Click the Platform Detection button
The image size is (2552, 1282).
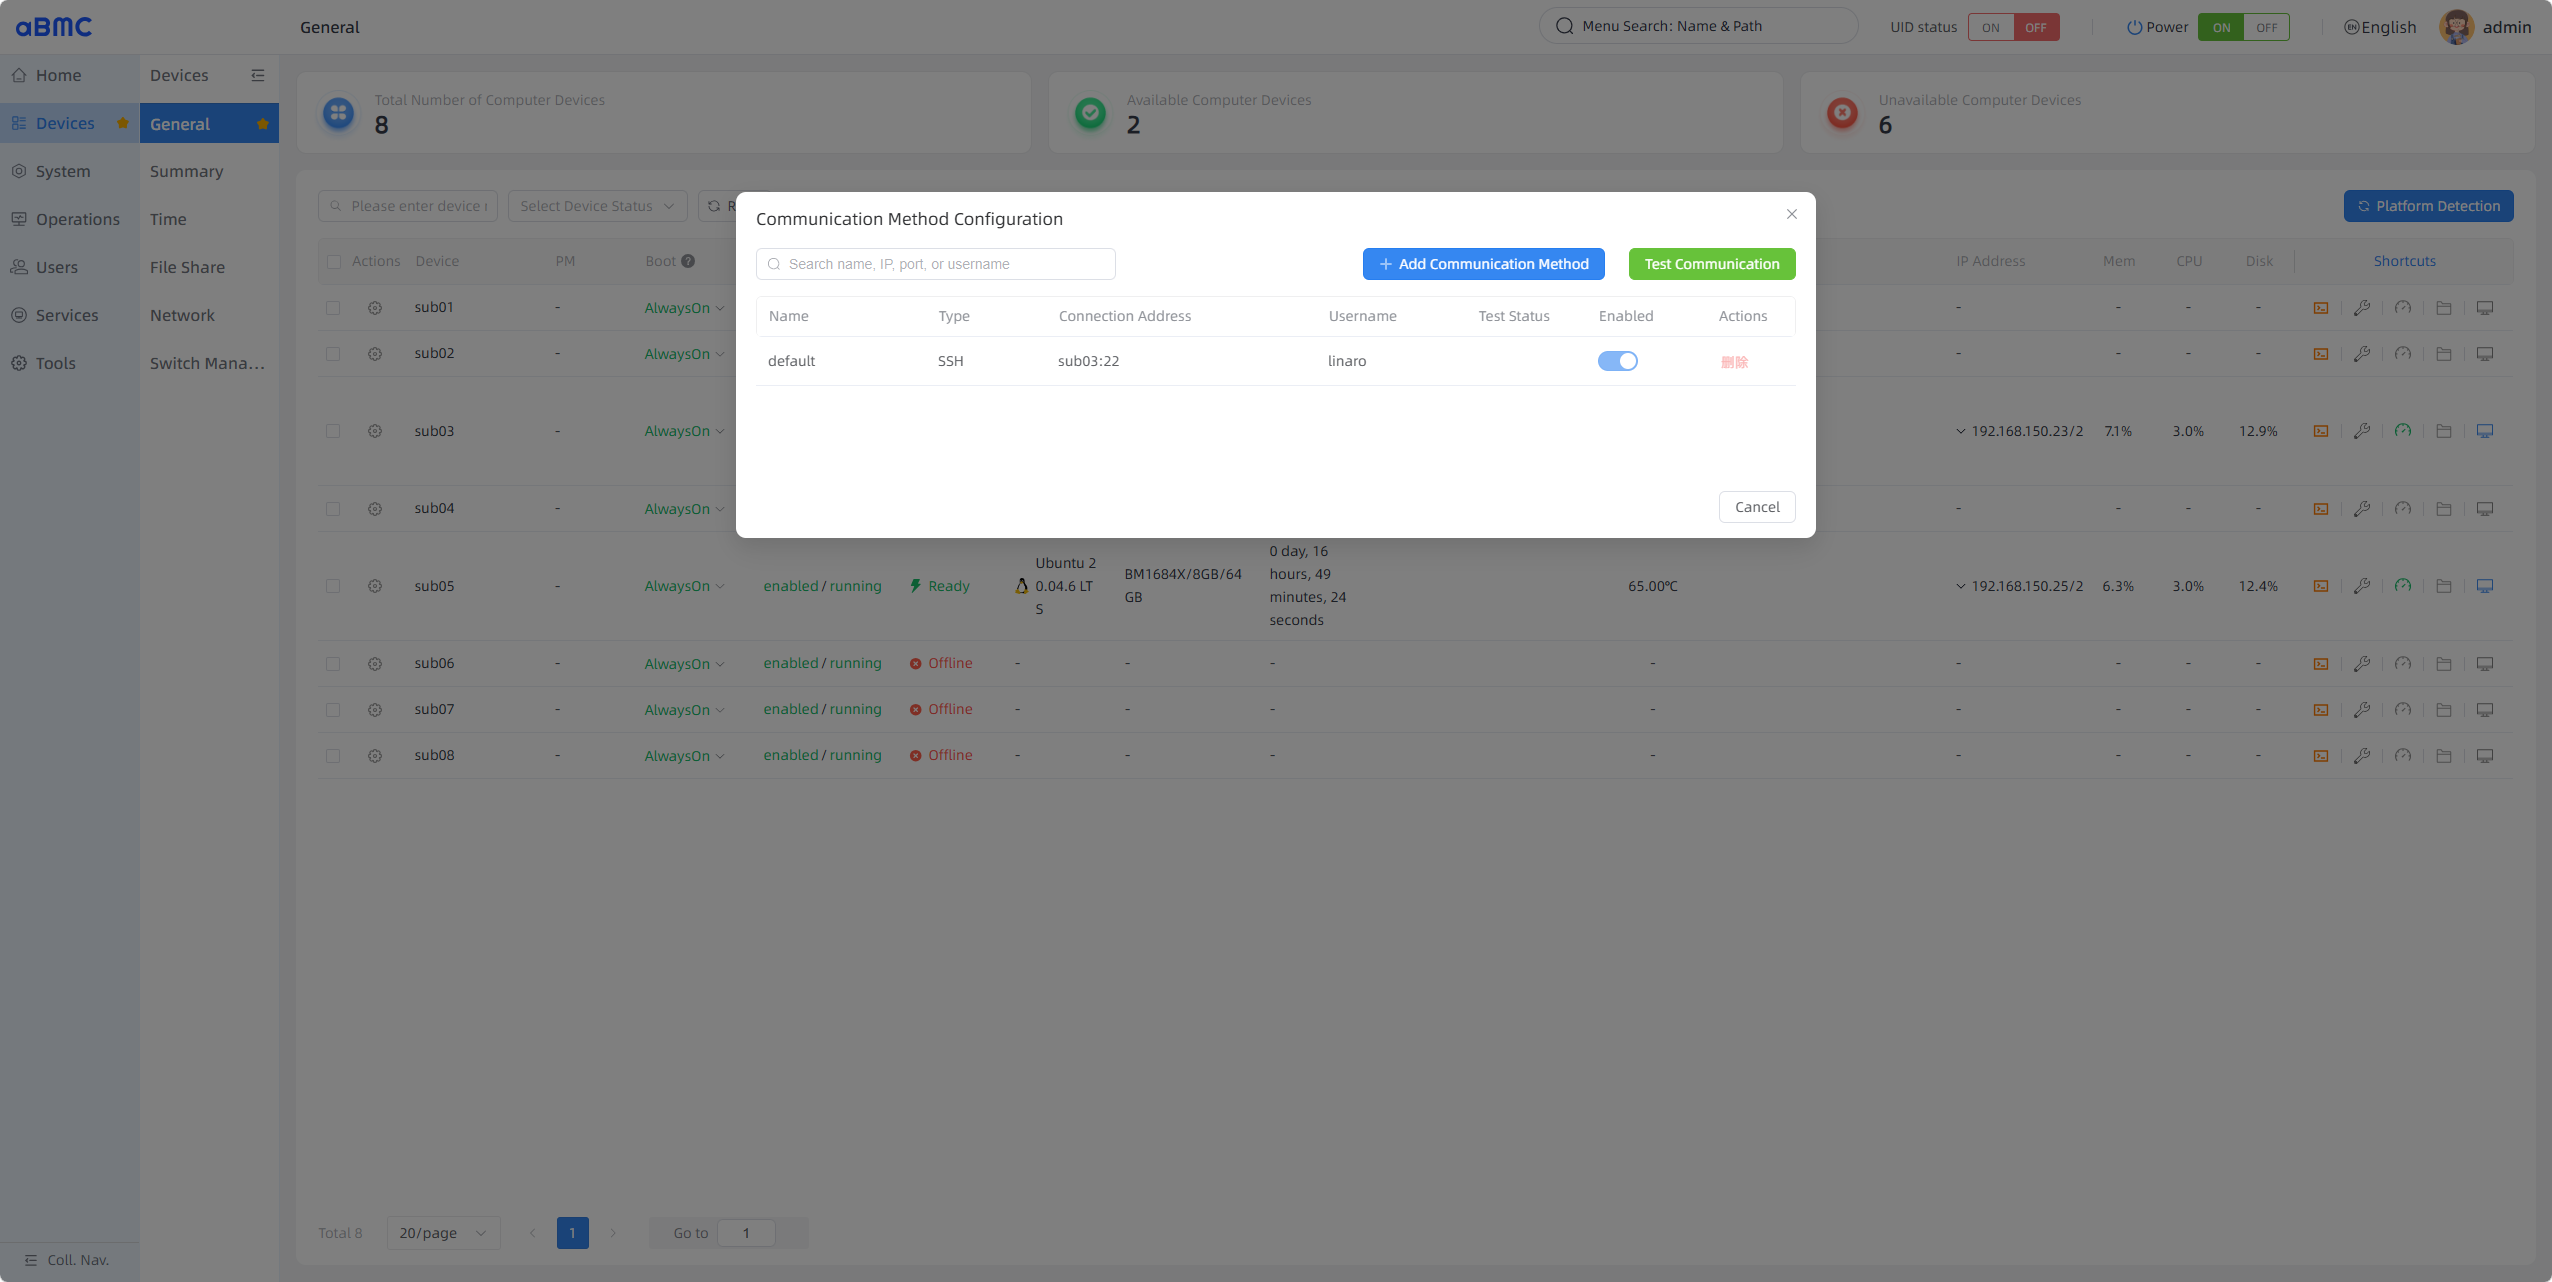click(x=2428, y=206)
